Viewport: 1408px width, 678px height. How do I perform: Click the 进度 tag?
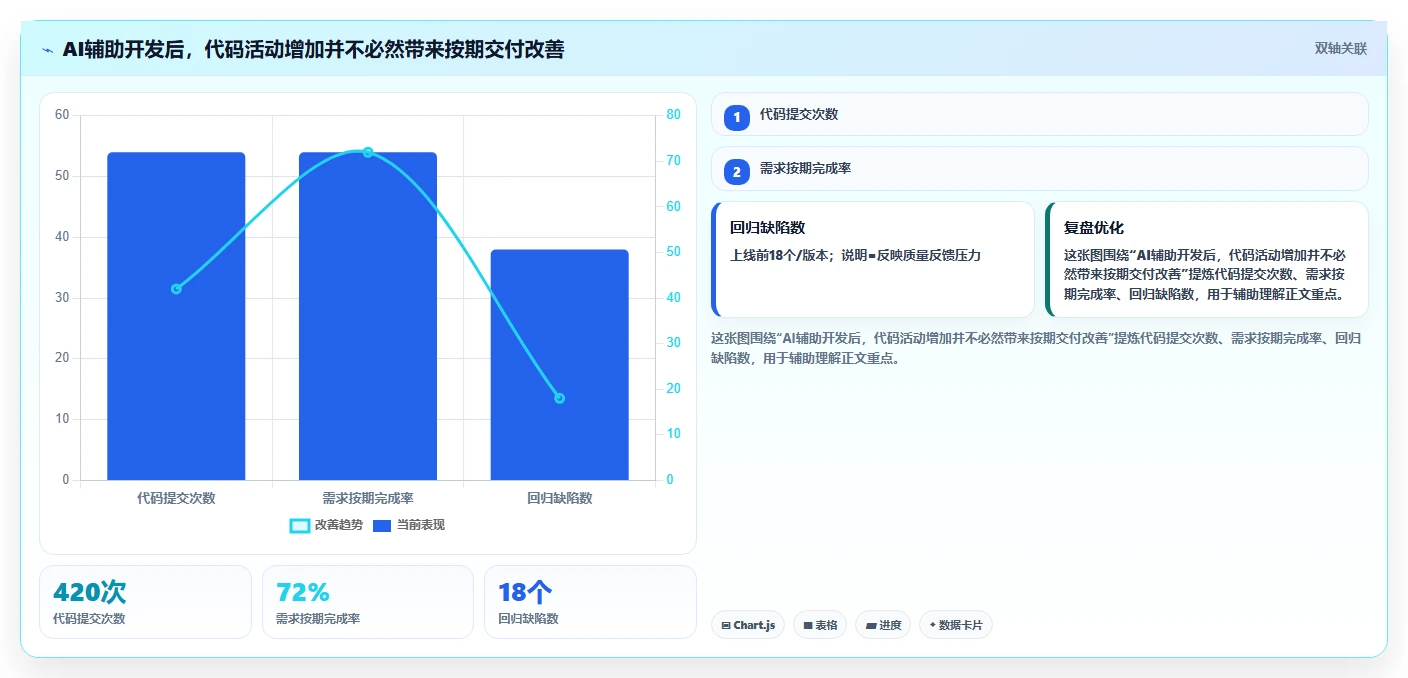[x=883, y=625]
